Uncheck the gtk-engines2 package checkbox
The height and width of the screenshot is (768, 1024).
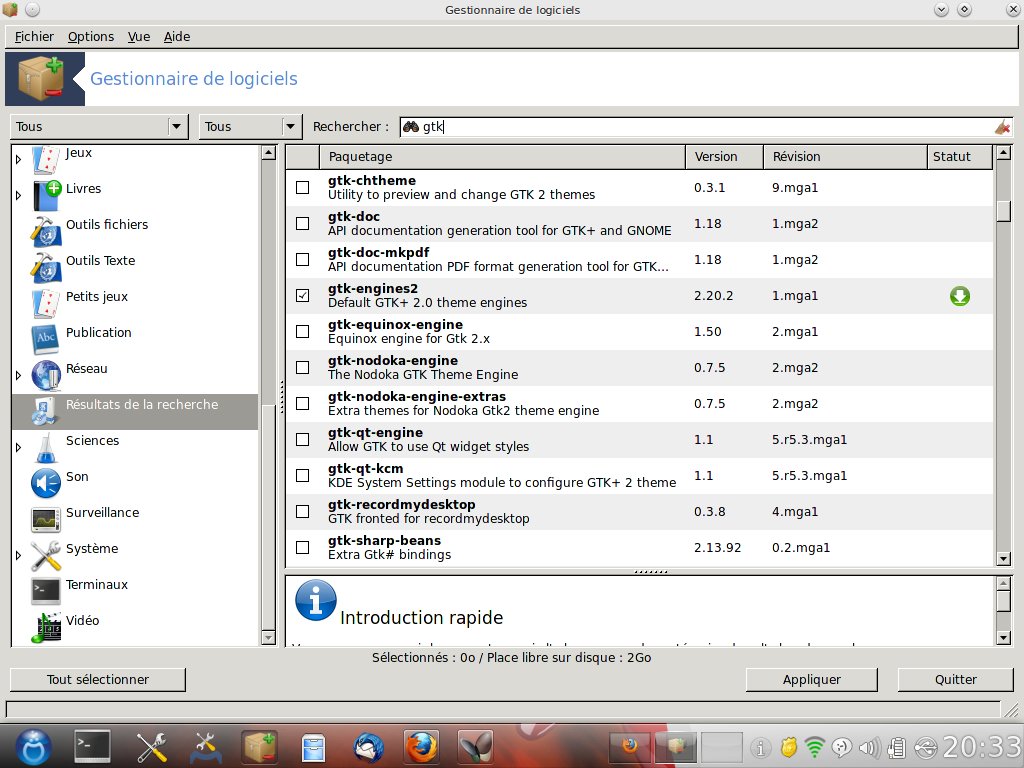click(x=302, y=295)
